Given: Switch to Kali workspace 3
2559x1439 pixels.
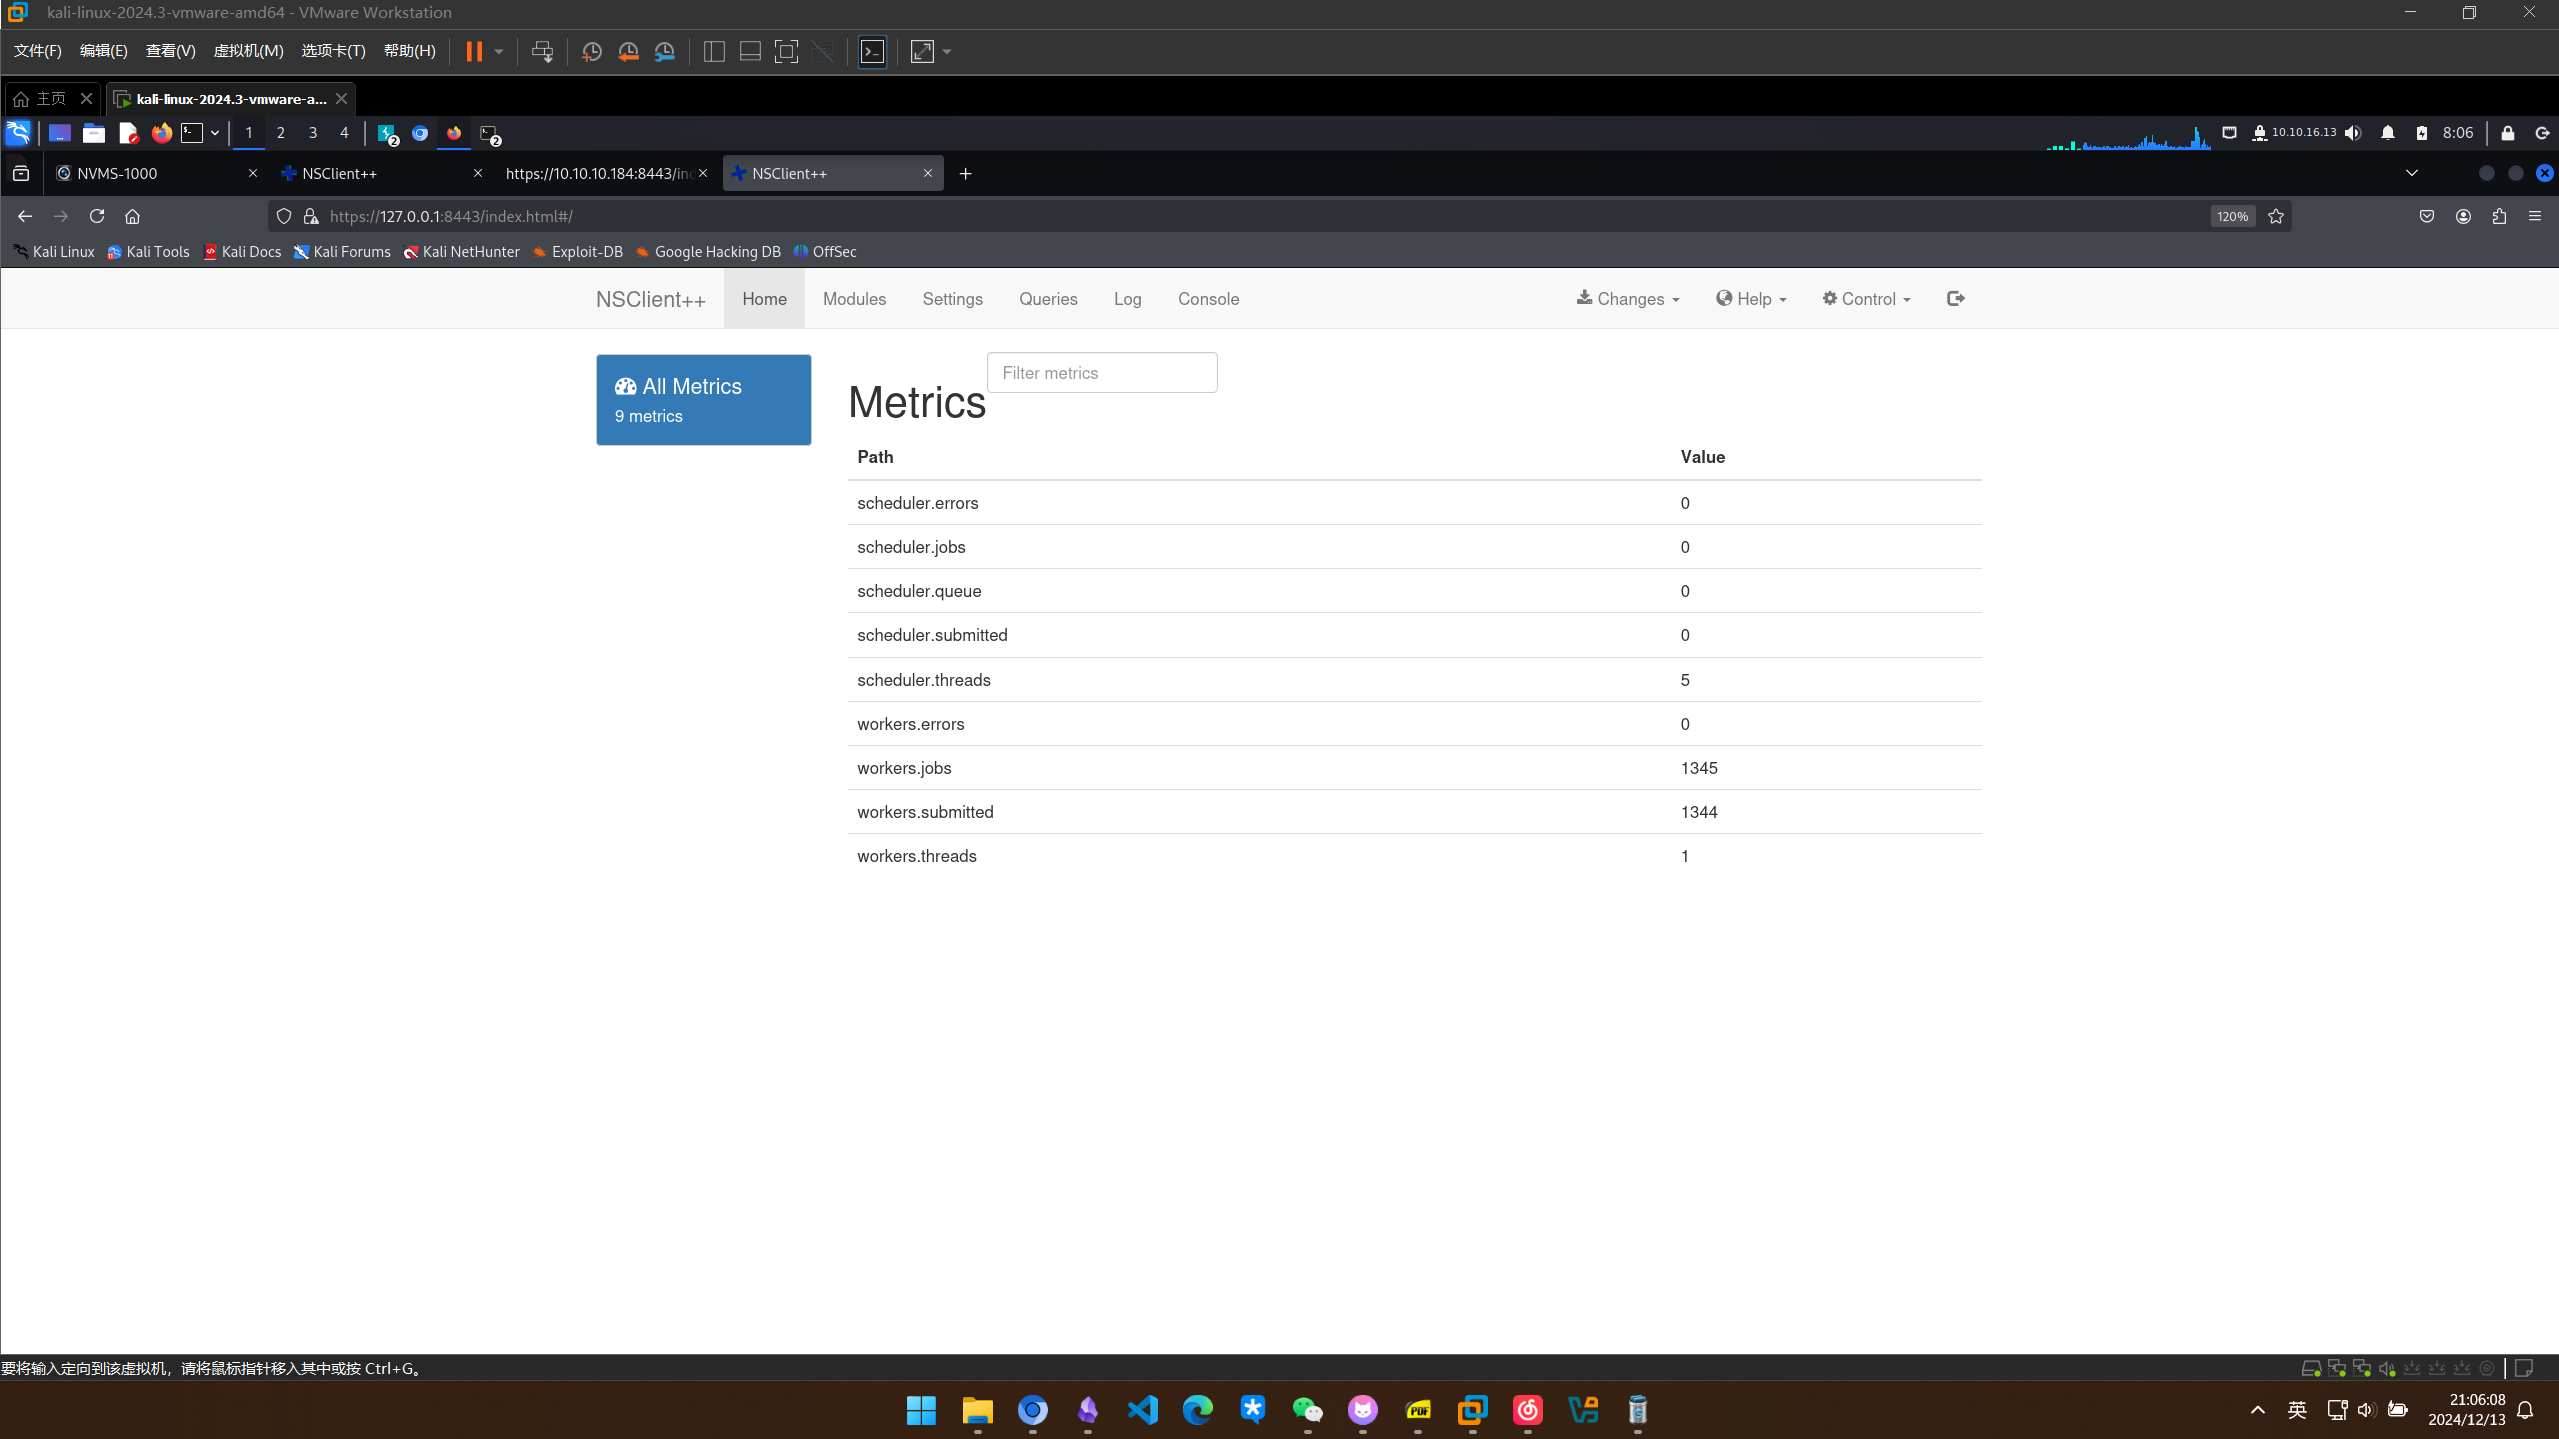Looking at the screenshot, I should (312, 133).
